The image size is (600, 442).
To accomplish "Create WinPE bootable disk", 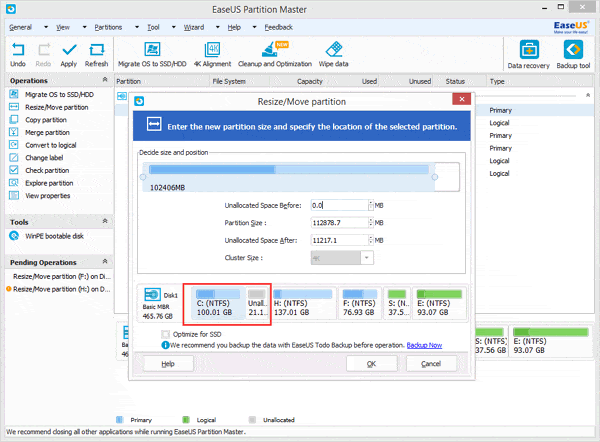I will 54,236.
